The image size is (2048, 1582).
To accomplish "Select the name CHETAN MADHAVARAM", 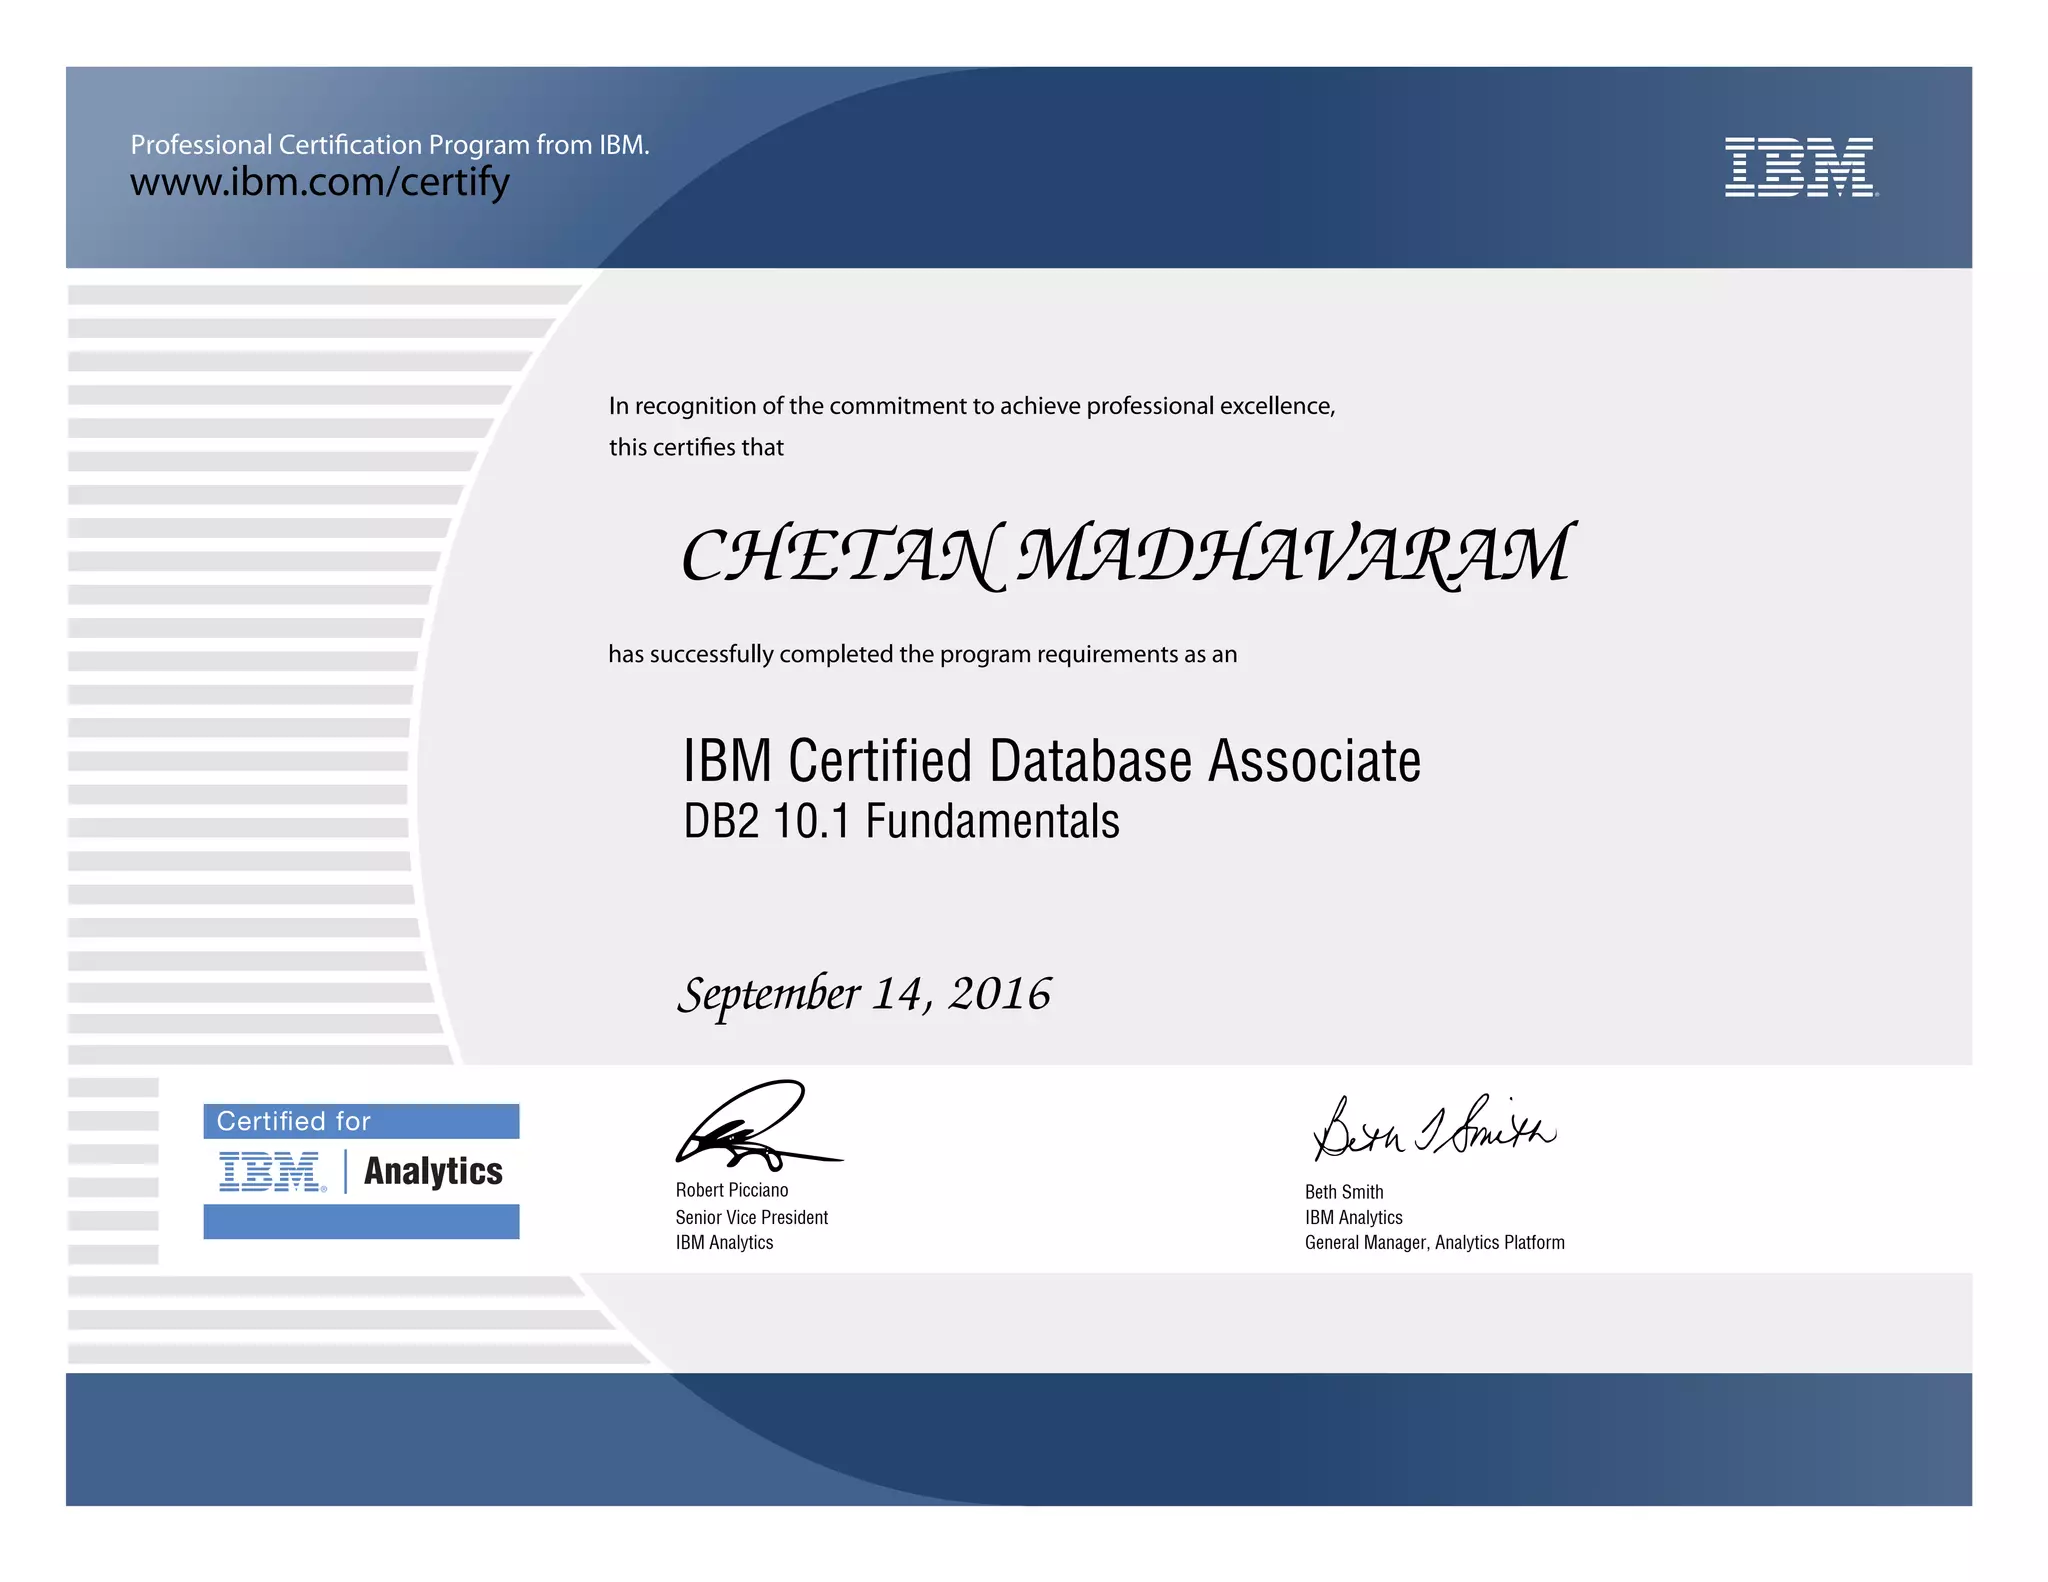I will click(x=1126, y=556).
